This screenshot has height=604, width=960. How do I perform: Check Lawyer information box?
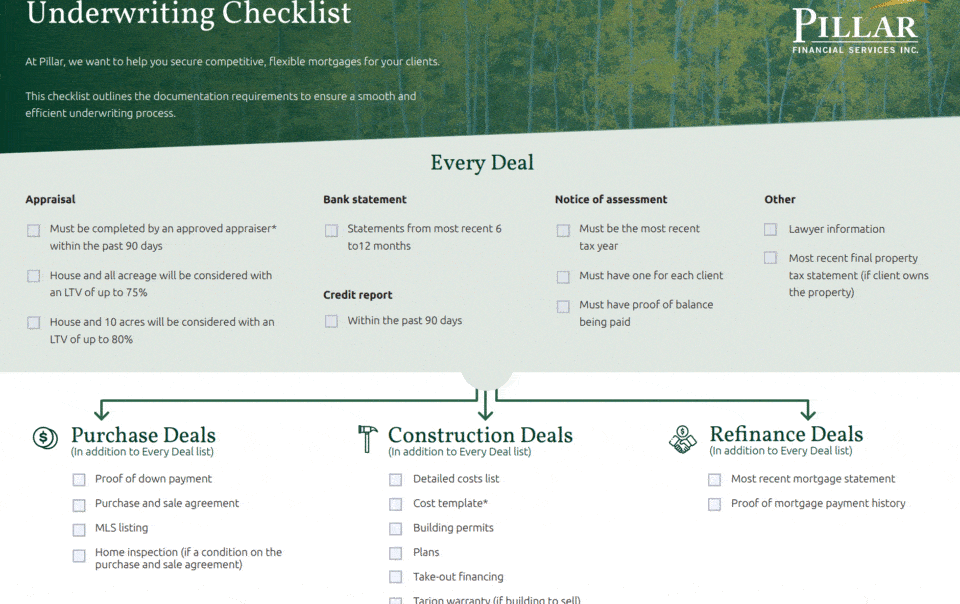770,229
